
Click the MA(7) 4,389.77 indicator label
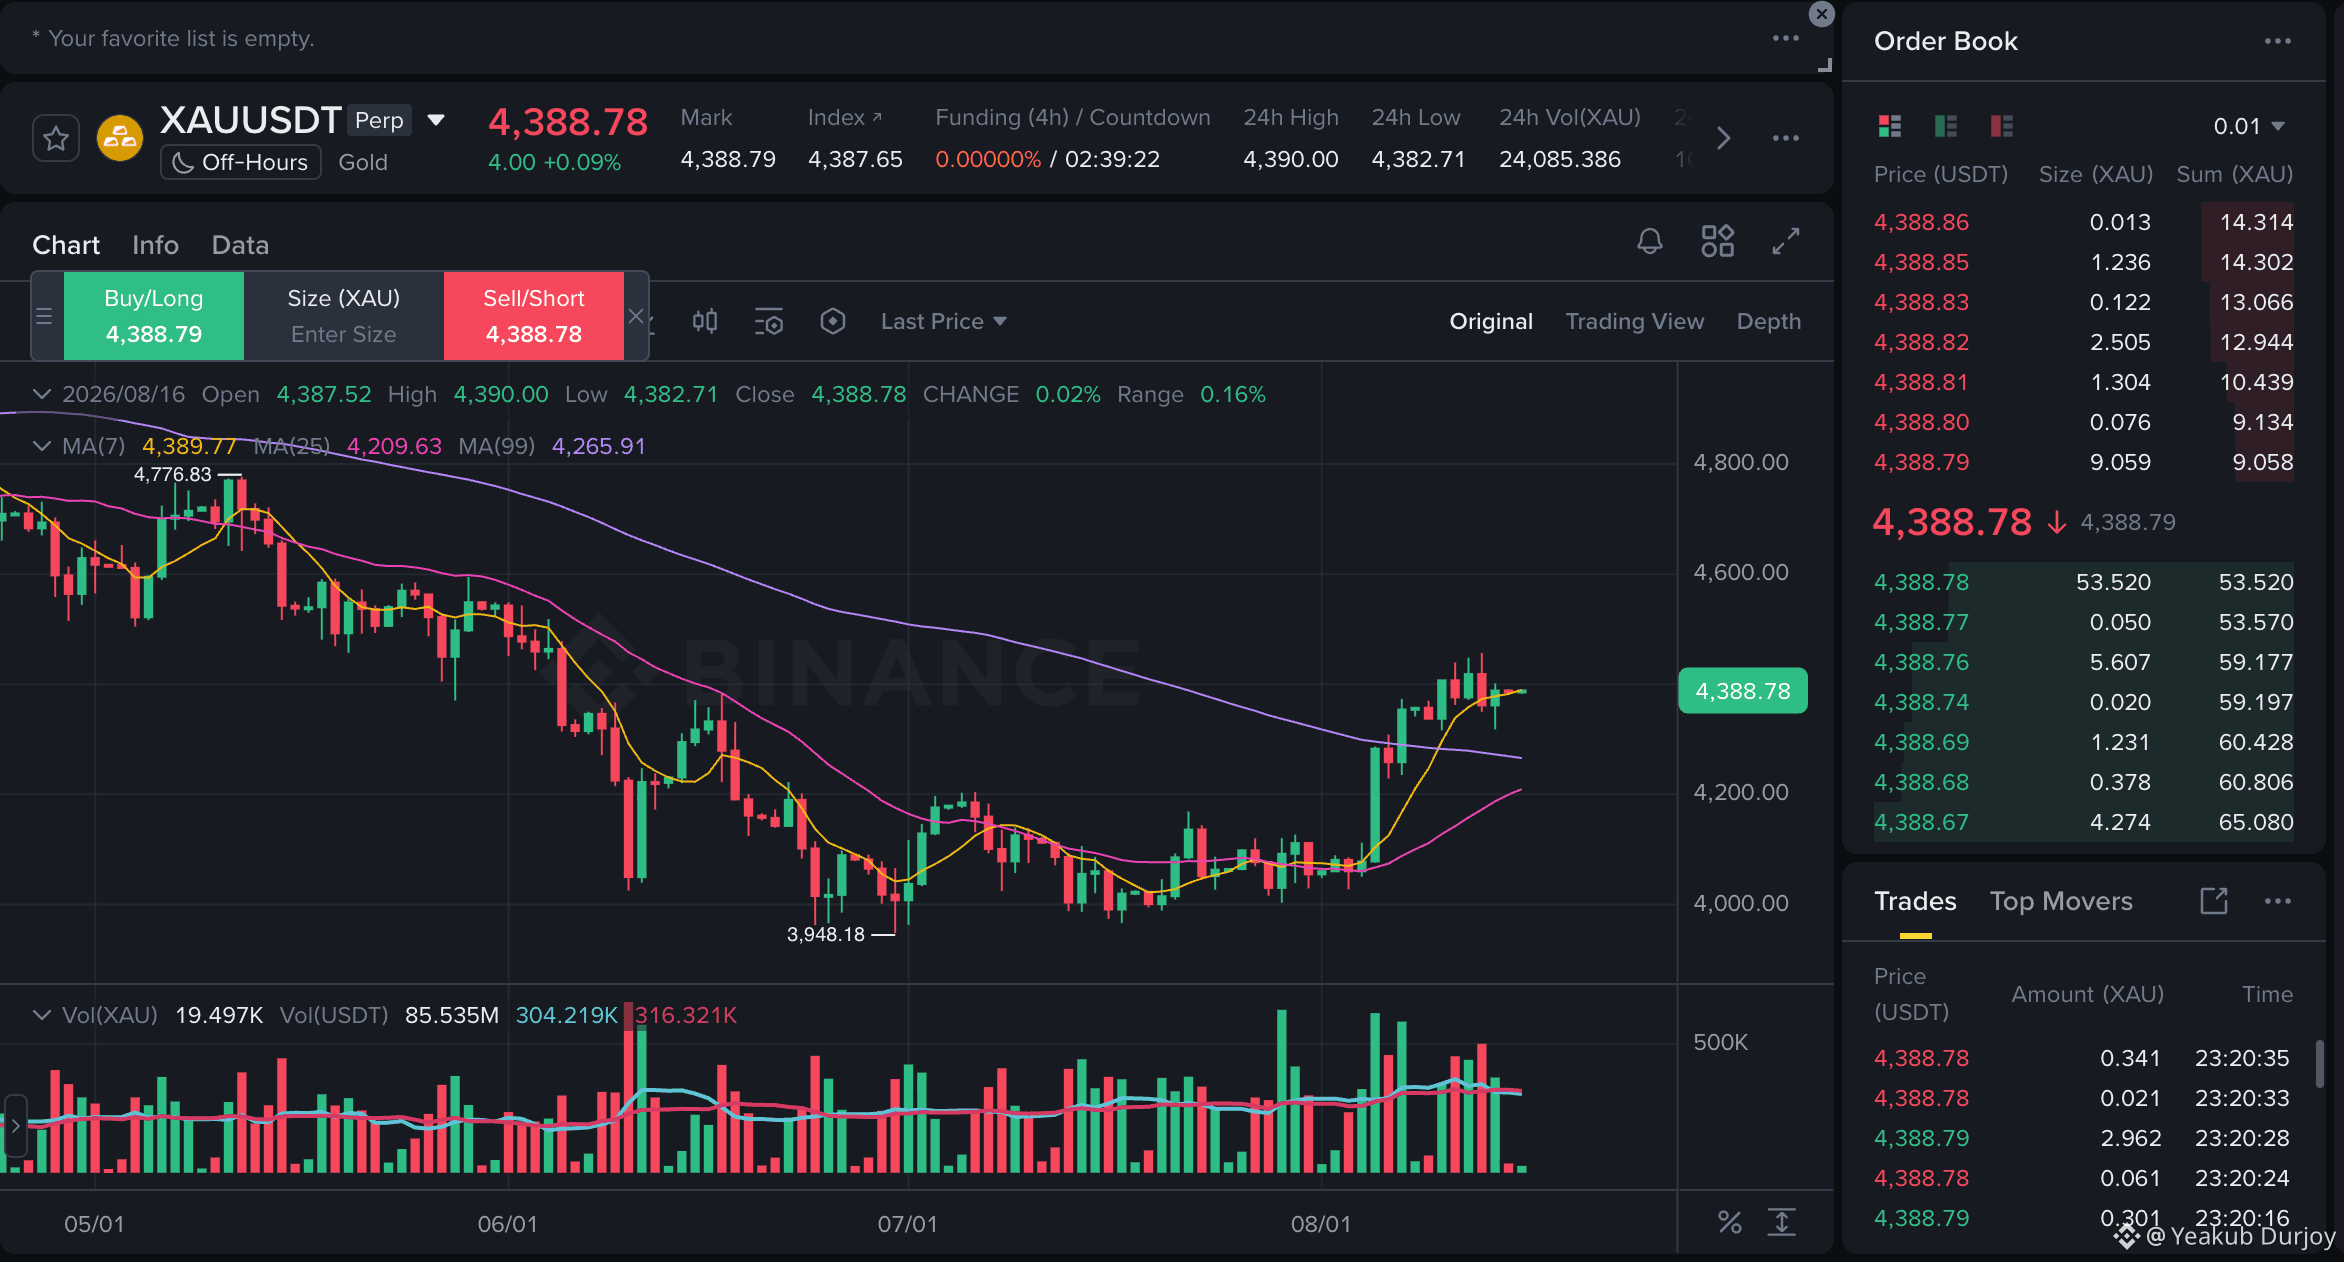tap(149, 446)
